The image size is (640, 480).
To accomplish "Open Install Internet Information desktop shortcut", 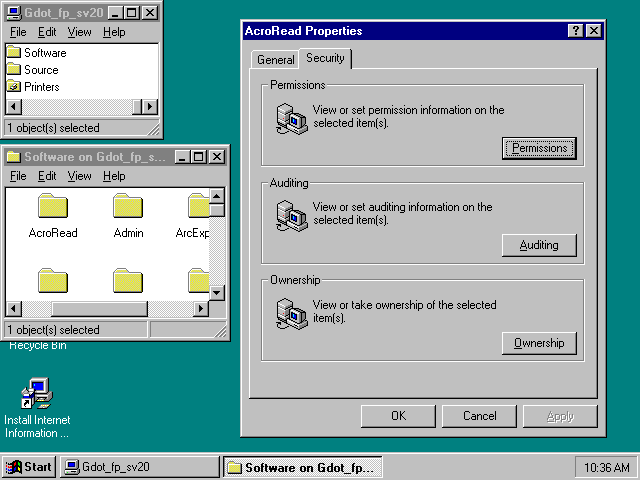I will click(37, 408).
